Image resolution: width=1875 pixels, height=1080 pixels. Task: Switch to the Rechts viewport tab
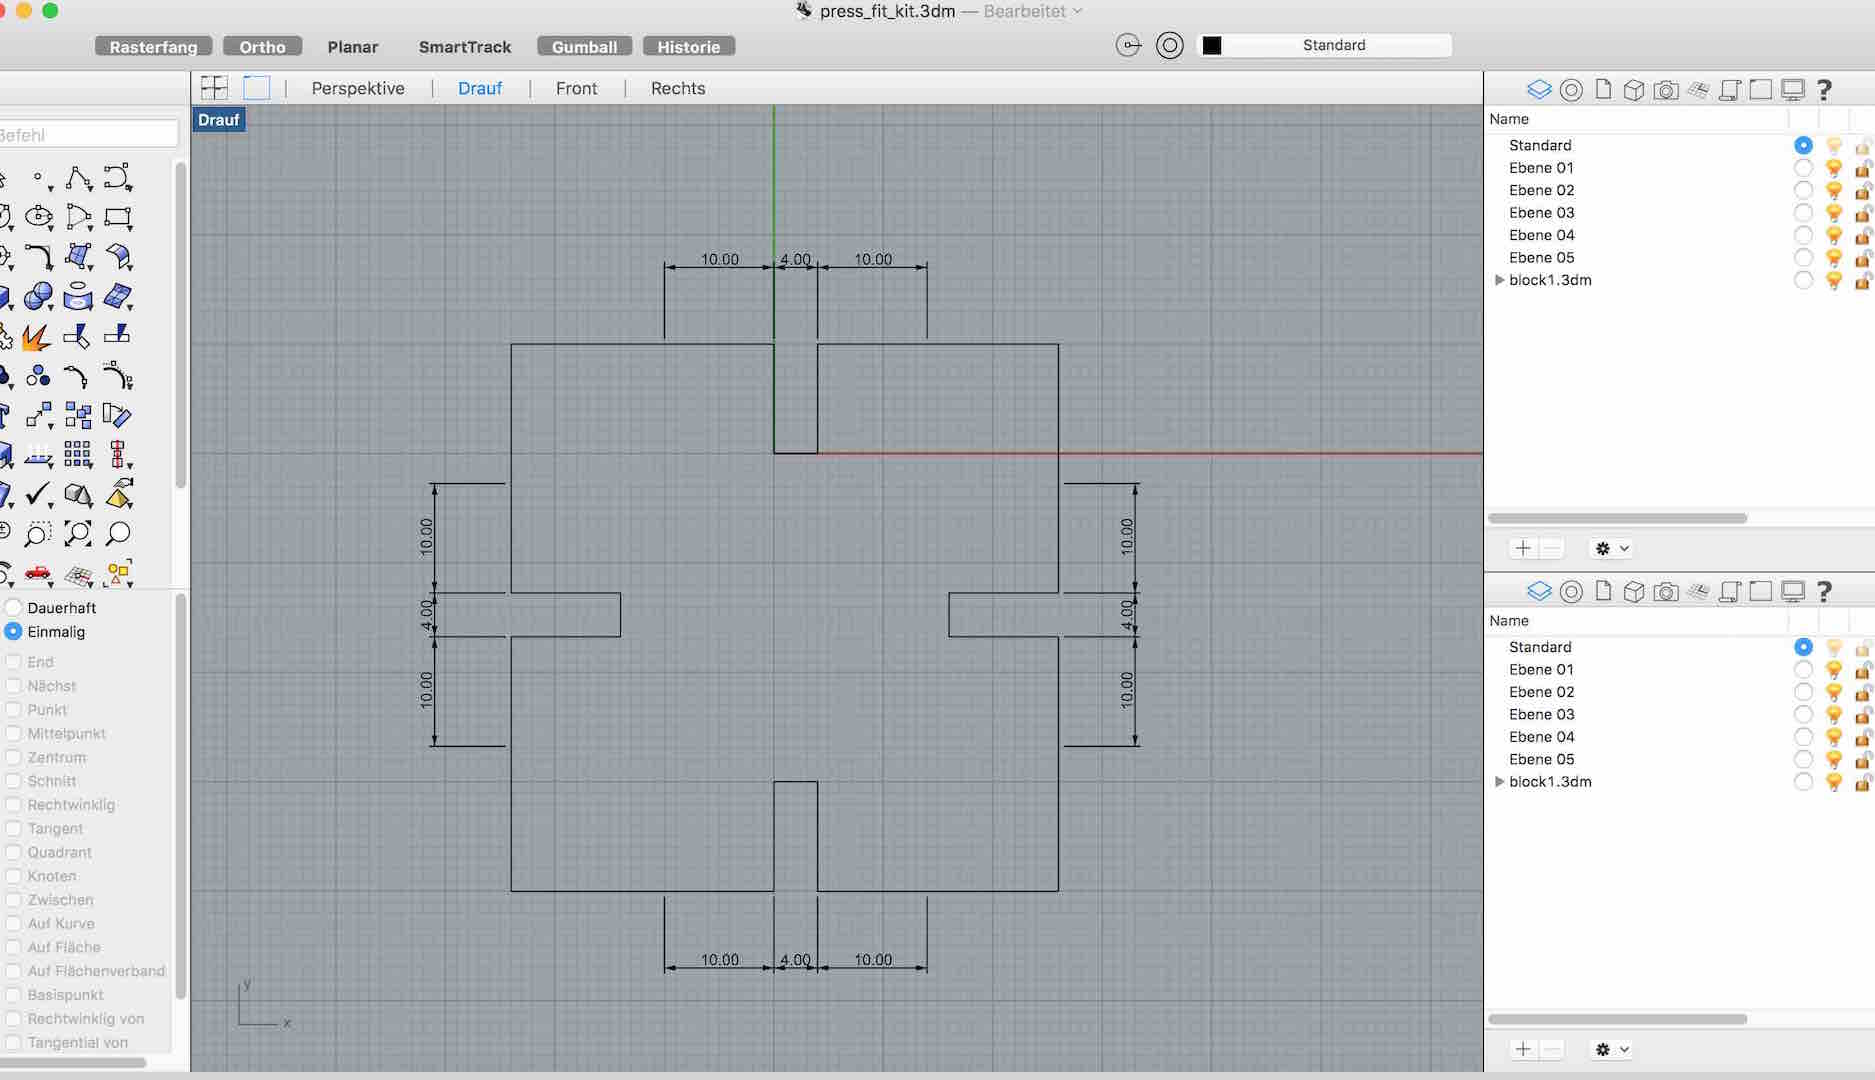678,88
